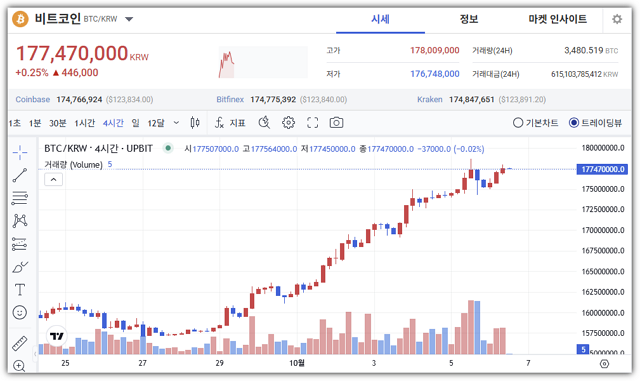This screenshot has height=381, width=640.
Task: Click the chart search/replay magnifier icon
Action: pyautogui.click(x=264, y=123)
